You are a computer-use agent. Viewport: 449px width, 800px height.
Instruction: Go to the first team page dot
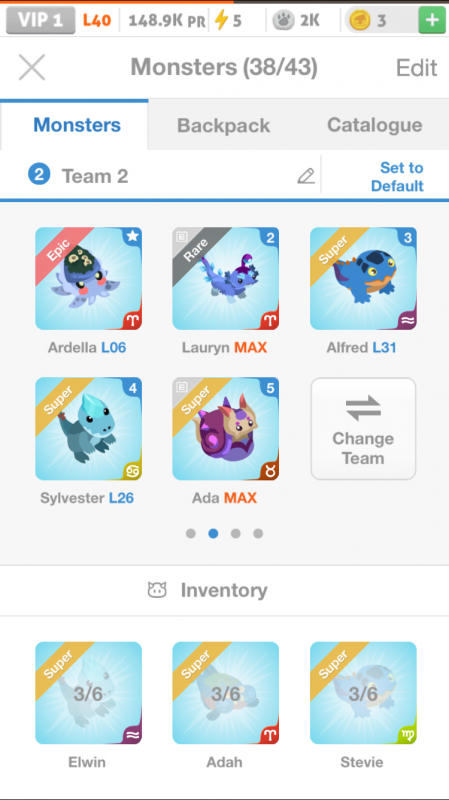(191, 534)
